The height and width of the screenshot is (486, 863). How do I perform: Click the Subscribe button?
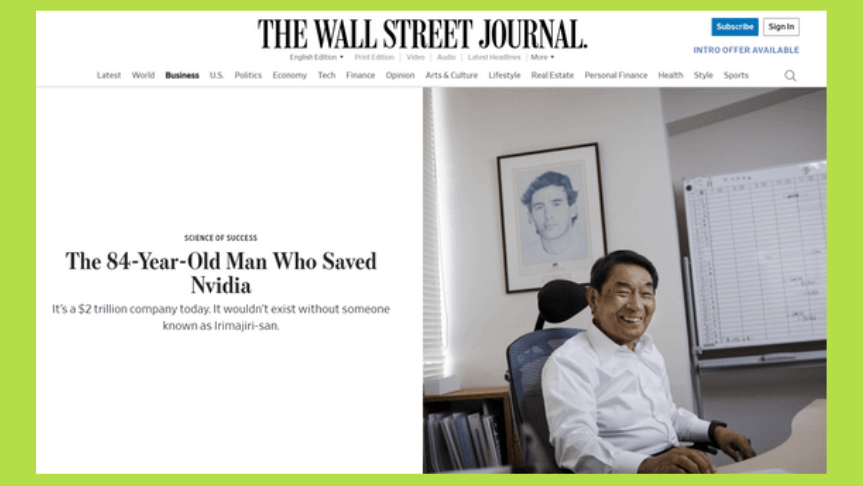tap(735, 26)
